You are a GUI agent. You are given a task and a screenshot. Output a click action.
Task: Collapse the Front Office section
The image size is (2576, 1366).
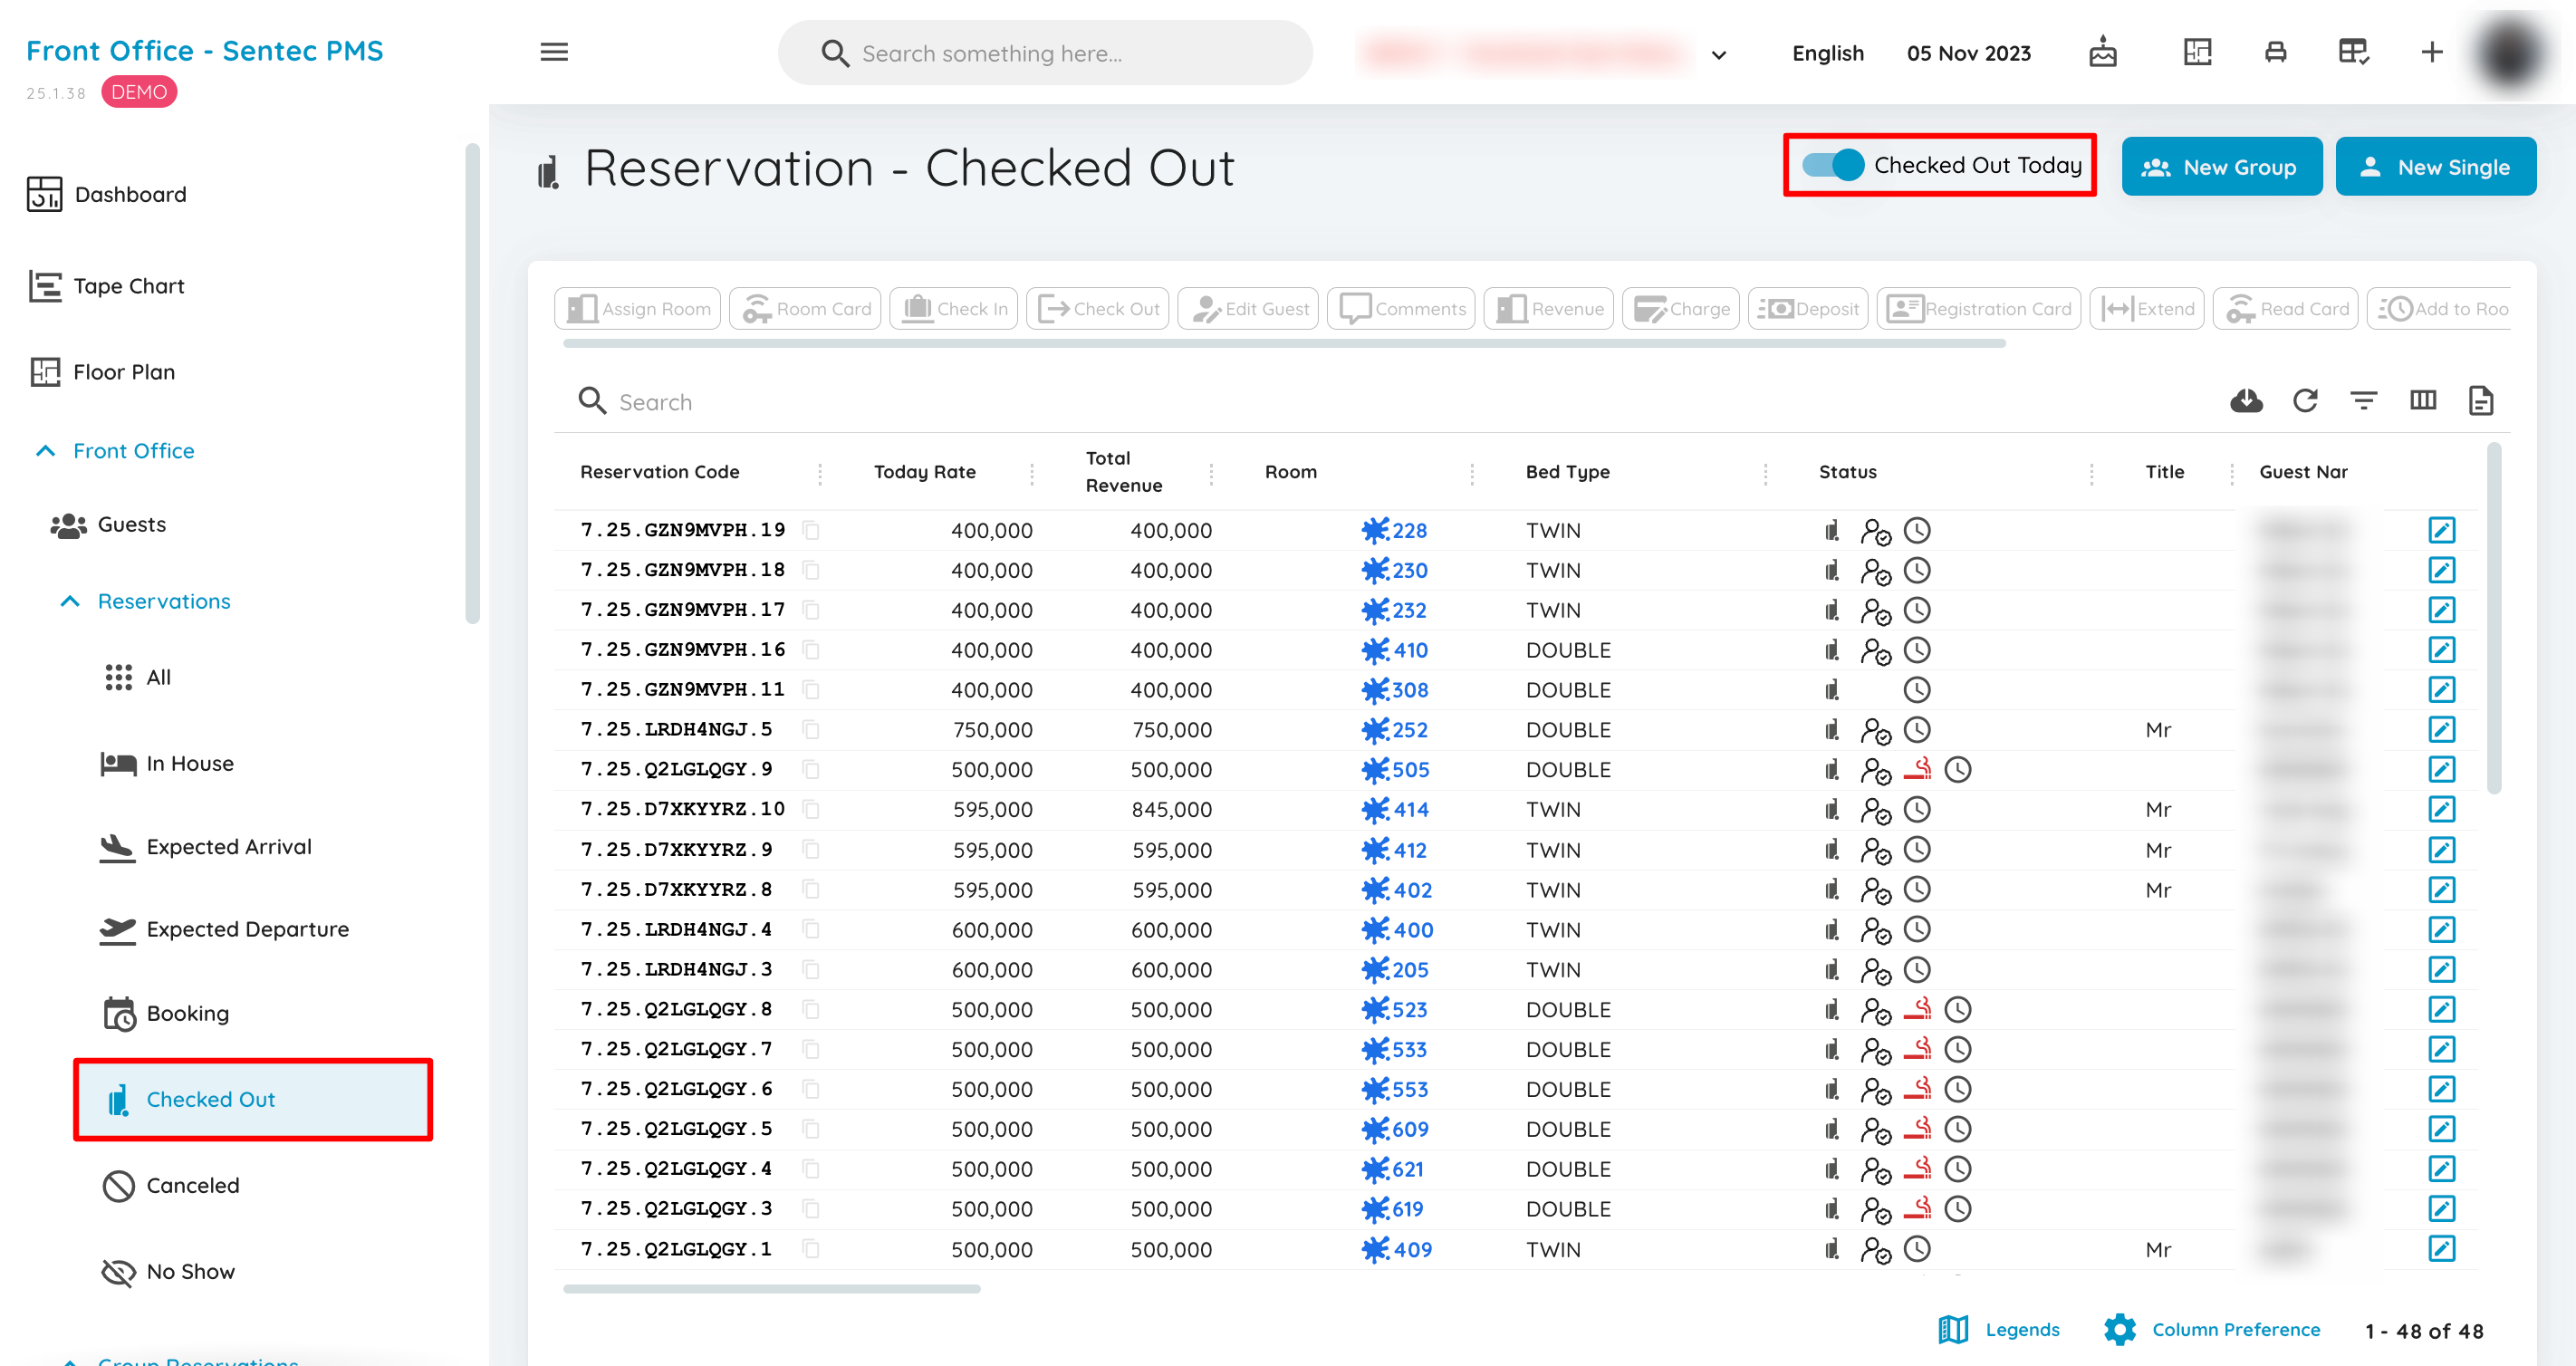[x=45, y=451]
